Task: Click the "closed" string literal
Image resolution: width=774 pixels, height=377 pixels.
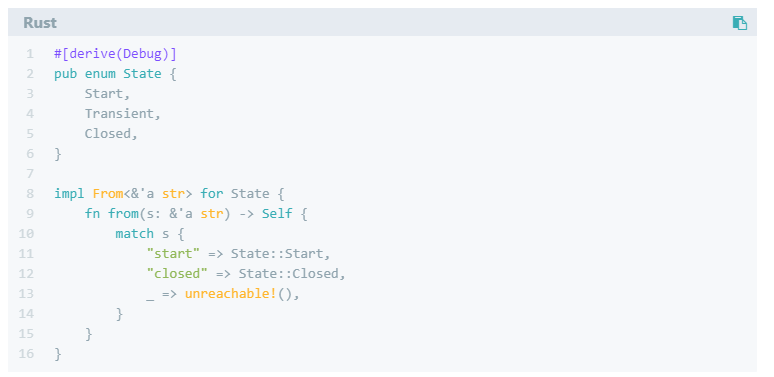Action: [x=177, y=273]
